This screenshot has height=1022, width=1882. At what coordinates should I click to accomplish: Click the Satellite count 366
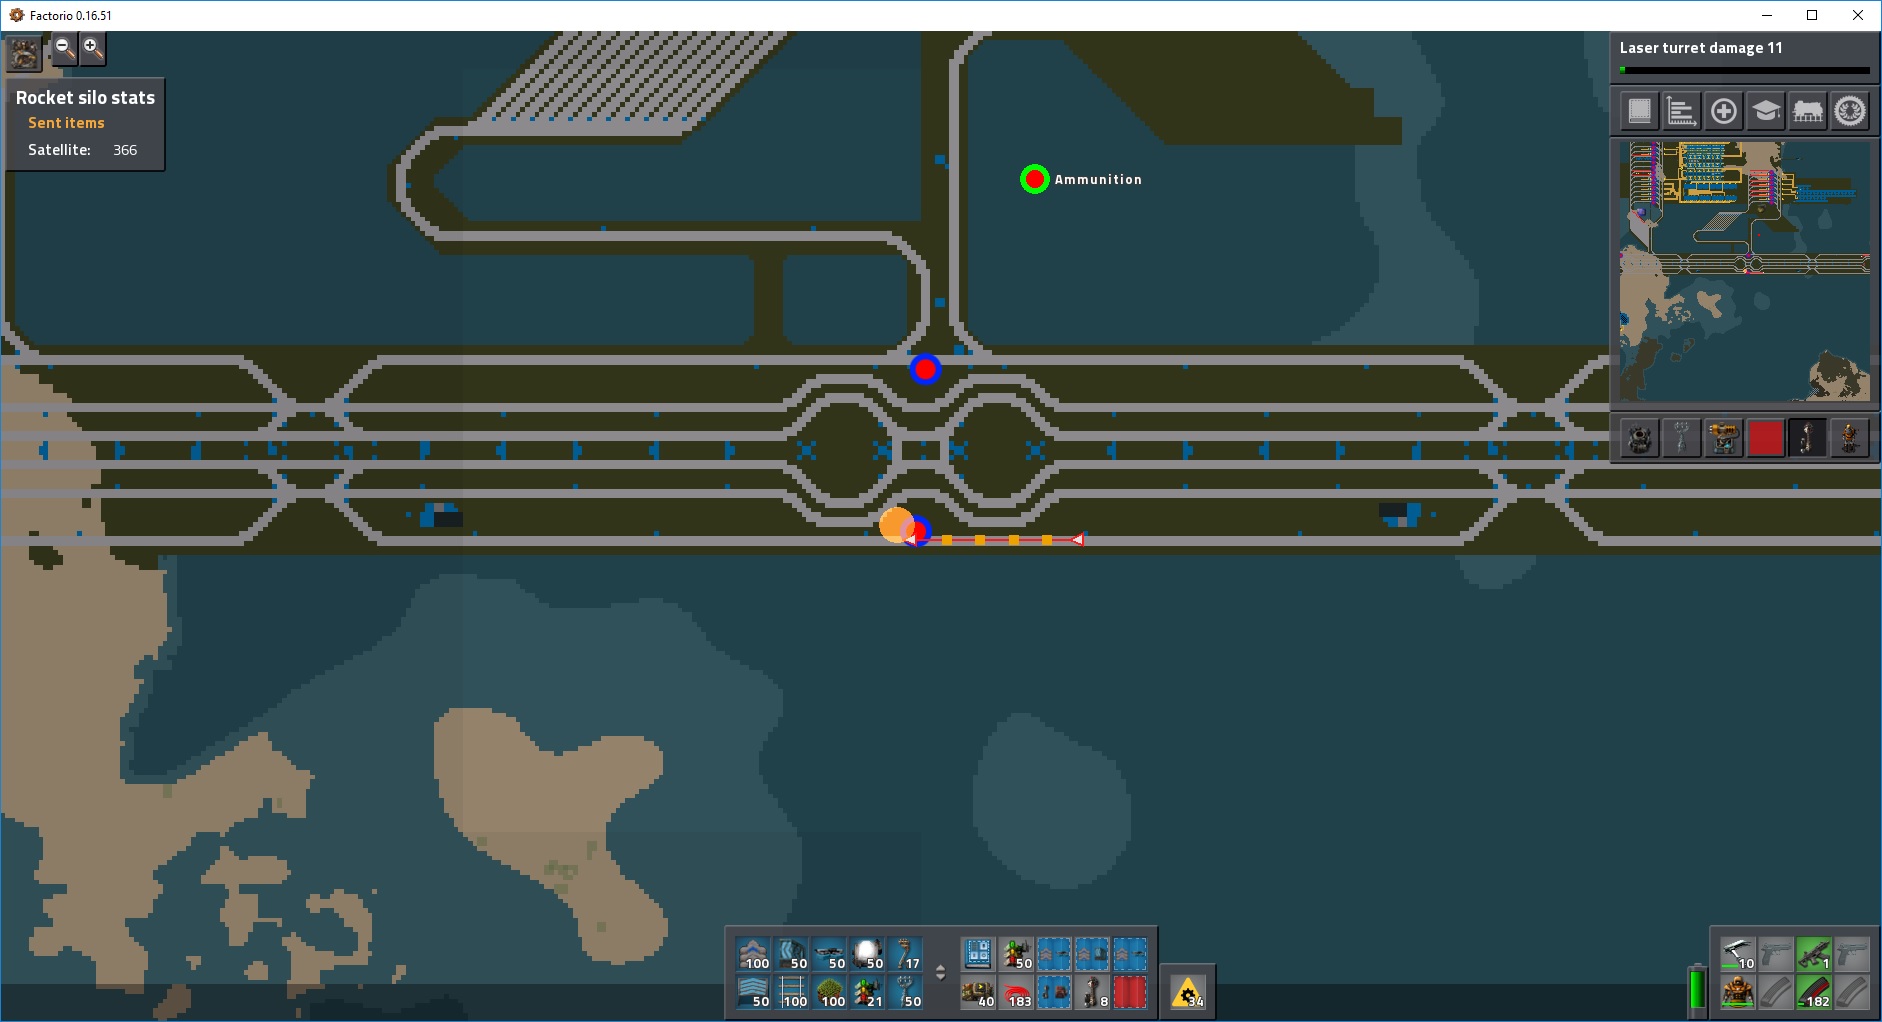[125, 150]
